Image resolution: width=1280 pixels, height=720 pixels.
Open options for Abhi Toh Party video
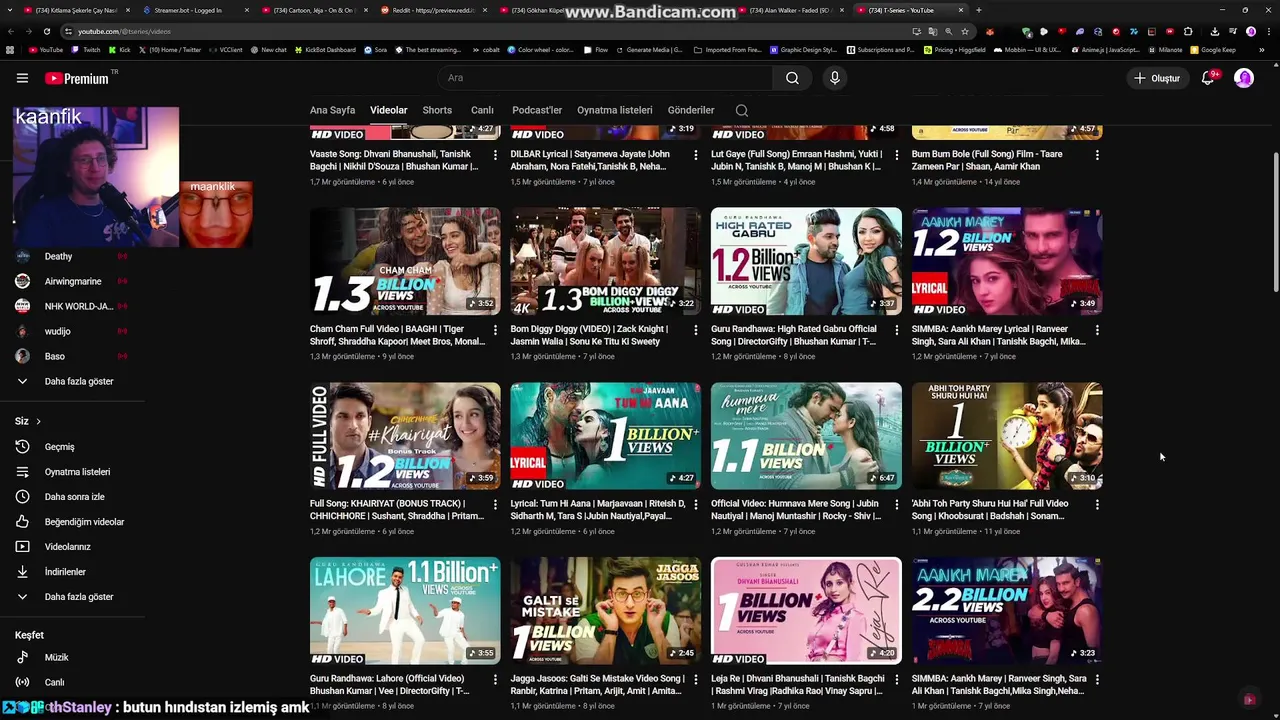[x=1097, y=505]
